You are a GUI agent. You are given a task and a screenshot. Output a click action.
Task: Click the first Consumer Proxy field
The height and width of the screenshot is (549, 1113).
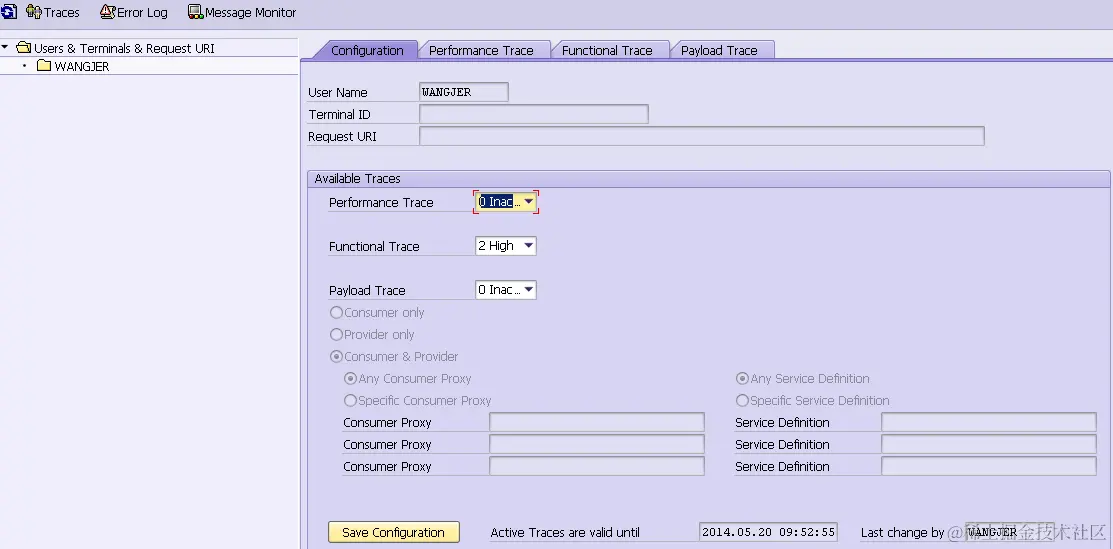pyautogui.click(x=597, y=422)
